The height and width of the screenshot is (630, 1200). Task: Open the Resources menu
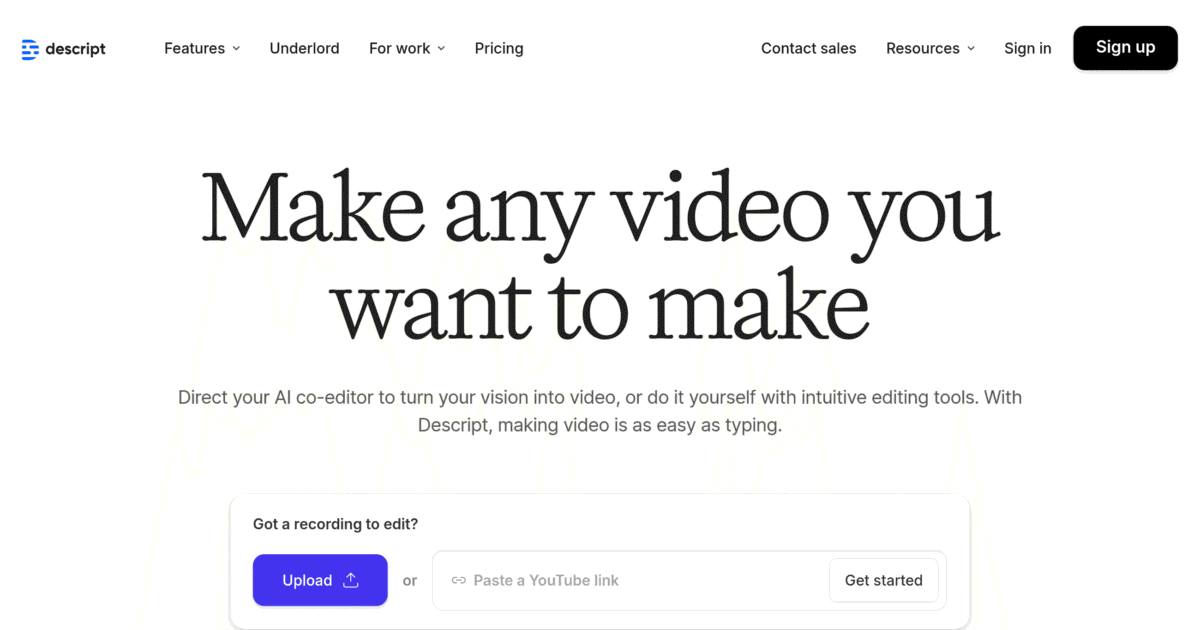922,48
